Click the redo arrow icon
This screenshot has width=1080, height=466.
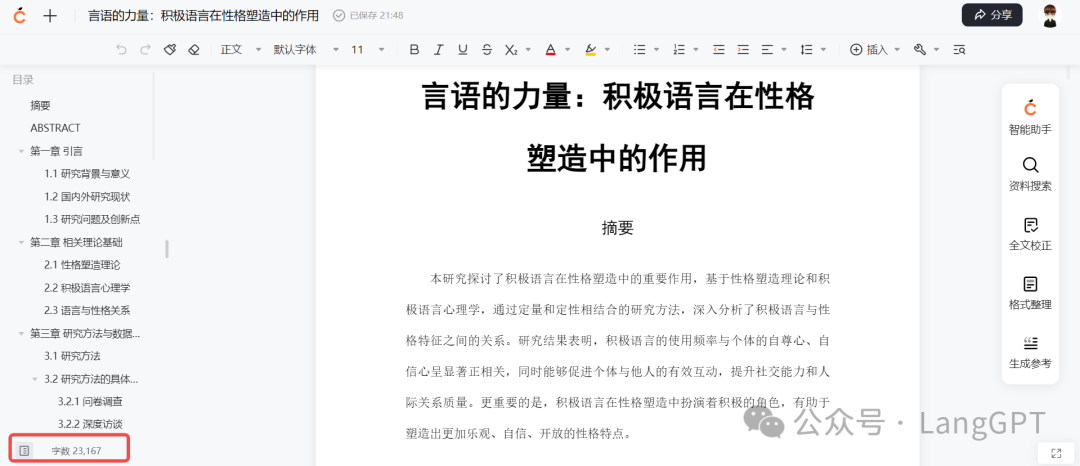point(145,50)
